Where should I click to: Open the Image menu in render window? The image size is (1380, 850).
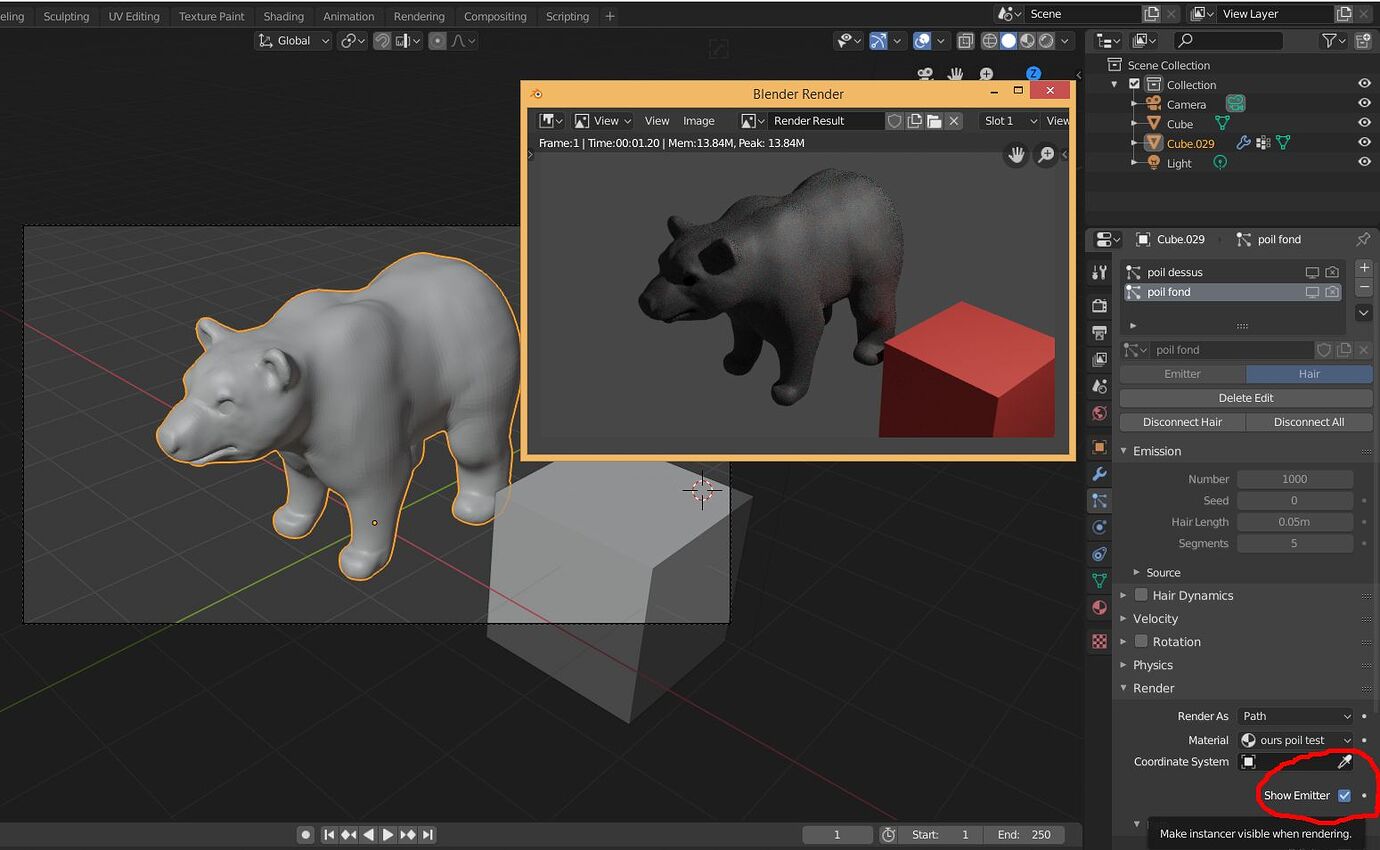tap(698, 121)
